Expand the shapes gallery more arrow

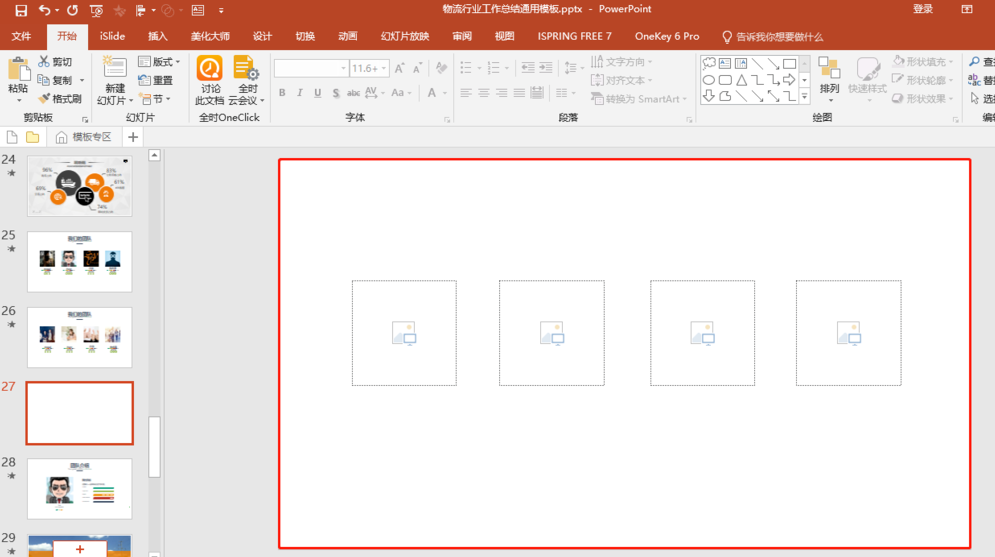pos(804,97)
